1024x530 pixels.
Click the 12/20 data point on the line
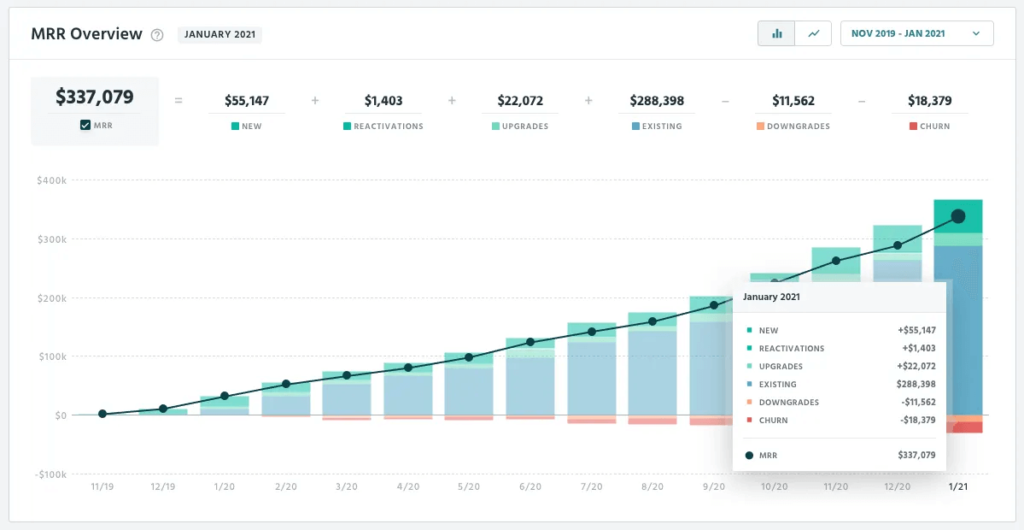[897, 245]
